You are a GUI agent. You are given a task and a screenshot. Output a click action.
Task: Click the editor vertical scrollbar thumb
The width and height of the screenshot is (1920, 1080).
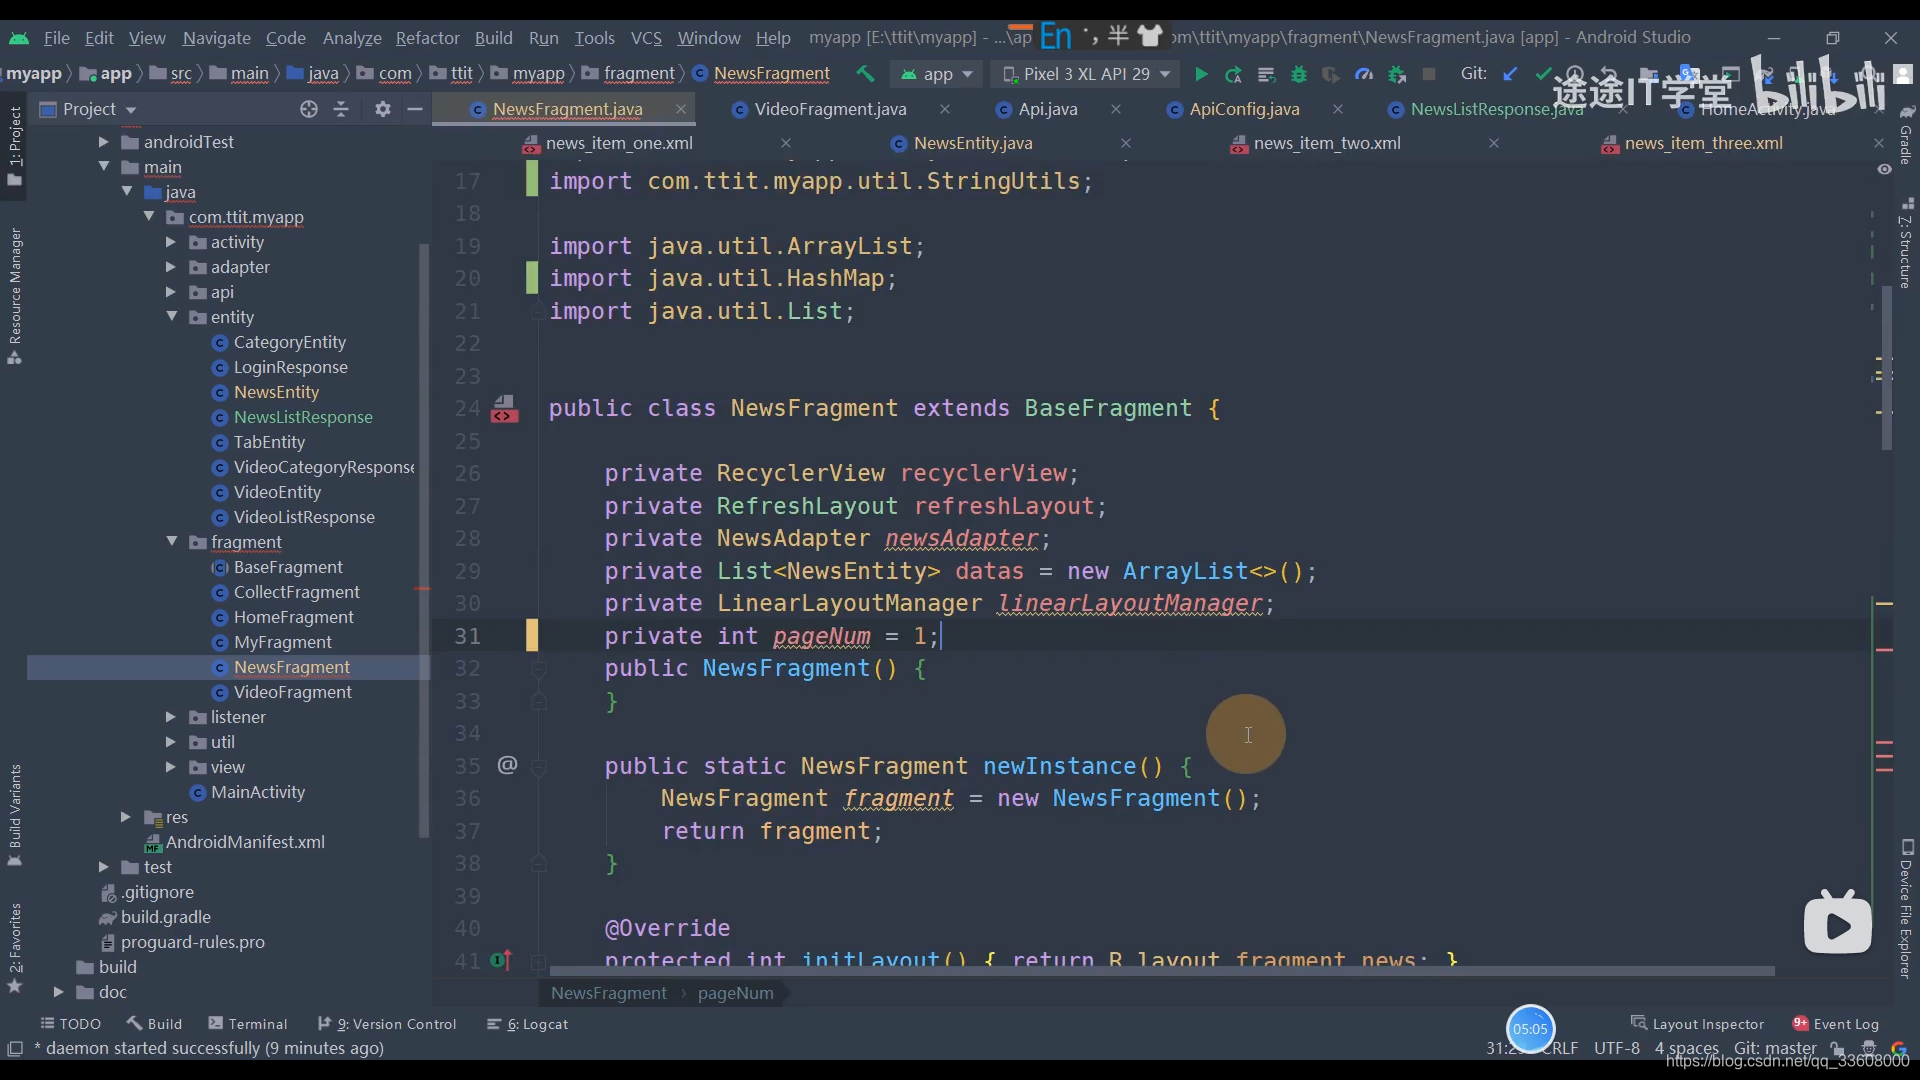[1887, 368]
